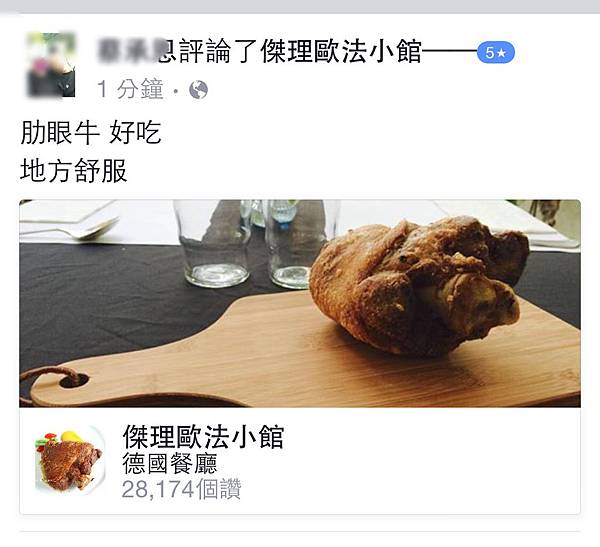The width and height of the screenshot is (600, 547).
Task: Click the 1 分鐘 post timestamp
Action: [x=130, y=89]
